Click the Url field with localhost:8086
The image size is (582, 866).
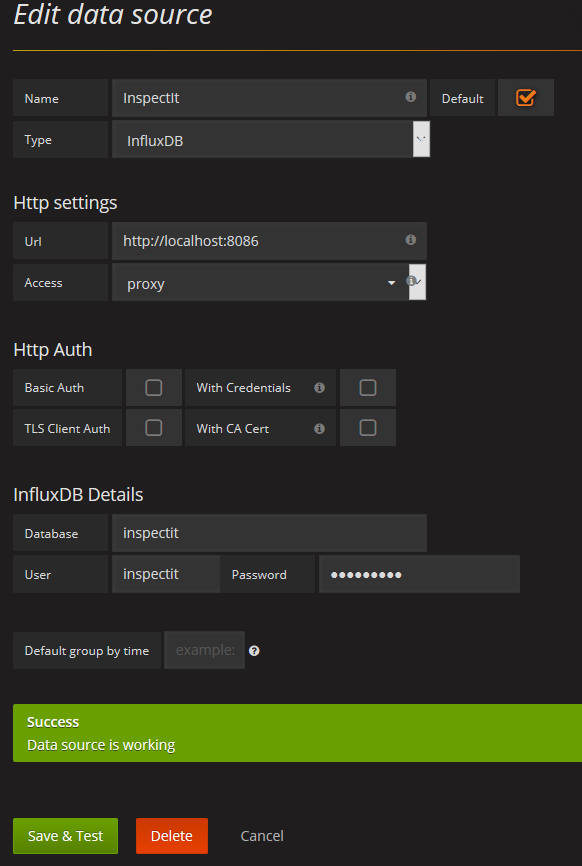[x=269, y=241]
